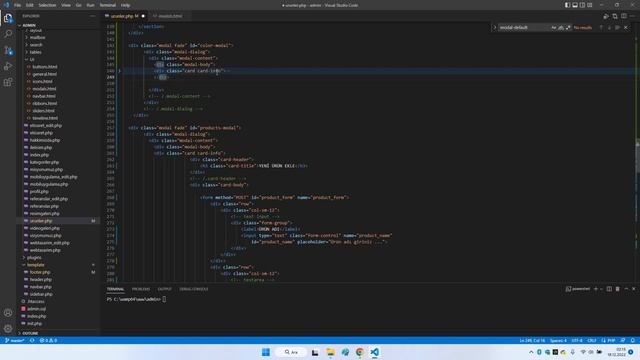
Task: Collapse the UI folder
Action: click(32, 60)
